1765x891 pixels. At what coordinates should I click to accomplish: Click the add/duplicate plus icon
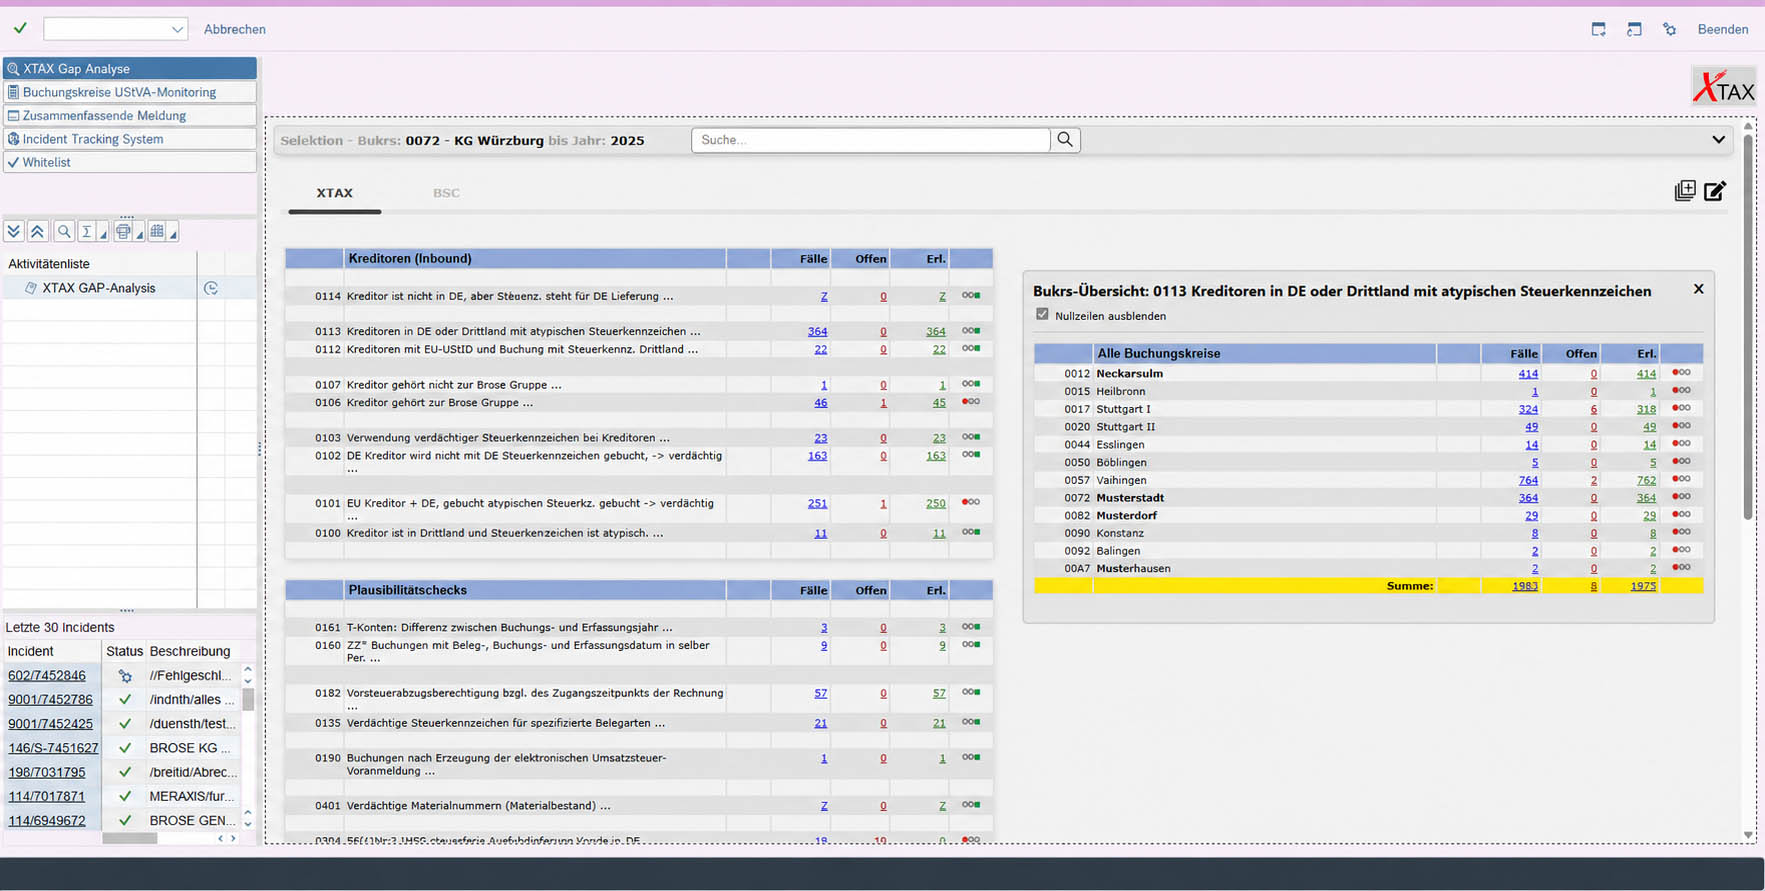point(1685,191)
